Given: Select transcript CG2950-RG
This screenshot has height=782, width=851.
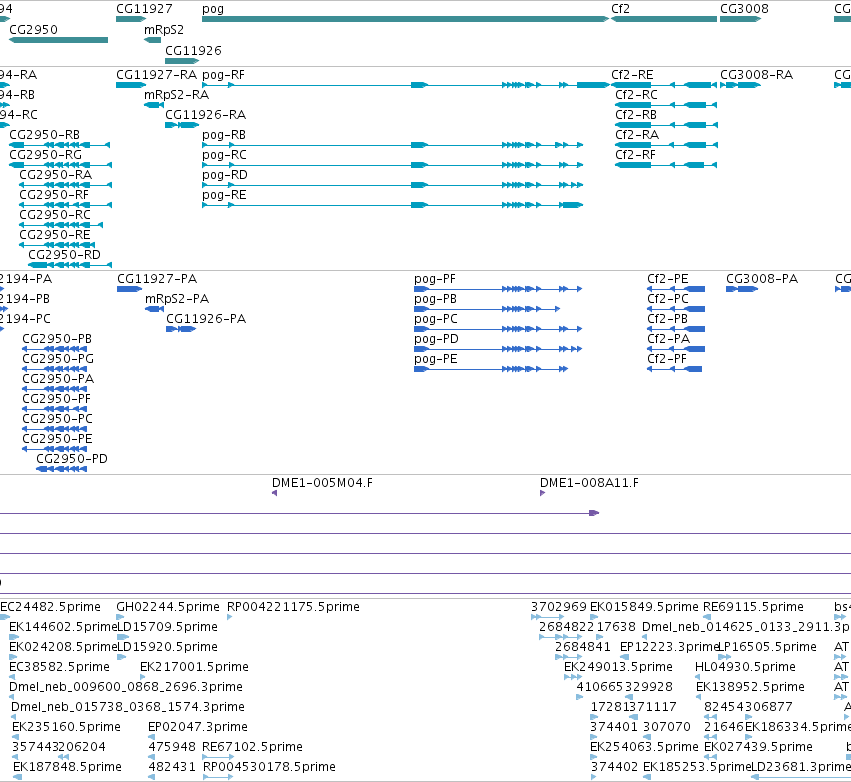Looking at the screenshot, I should (x=60, y=165).
